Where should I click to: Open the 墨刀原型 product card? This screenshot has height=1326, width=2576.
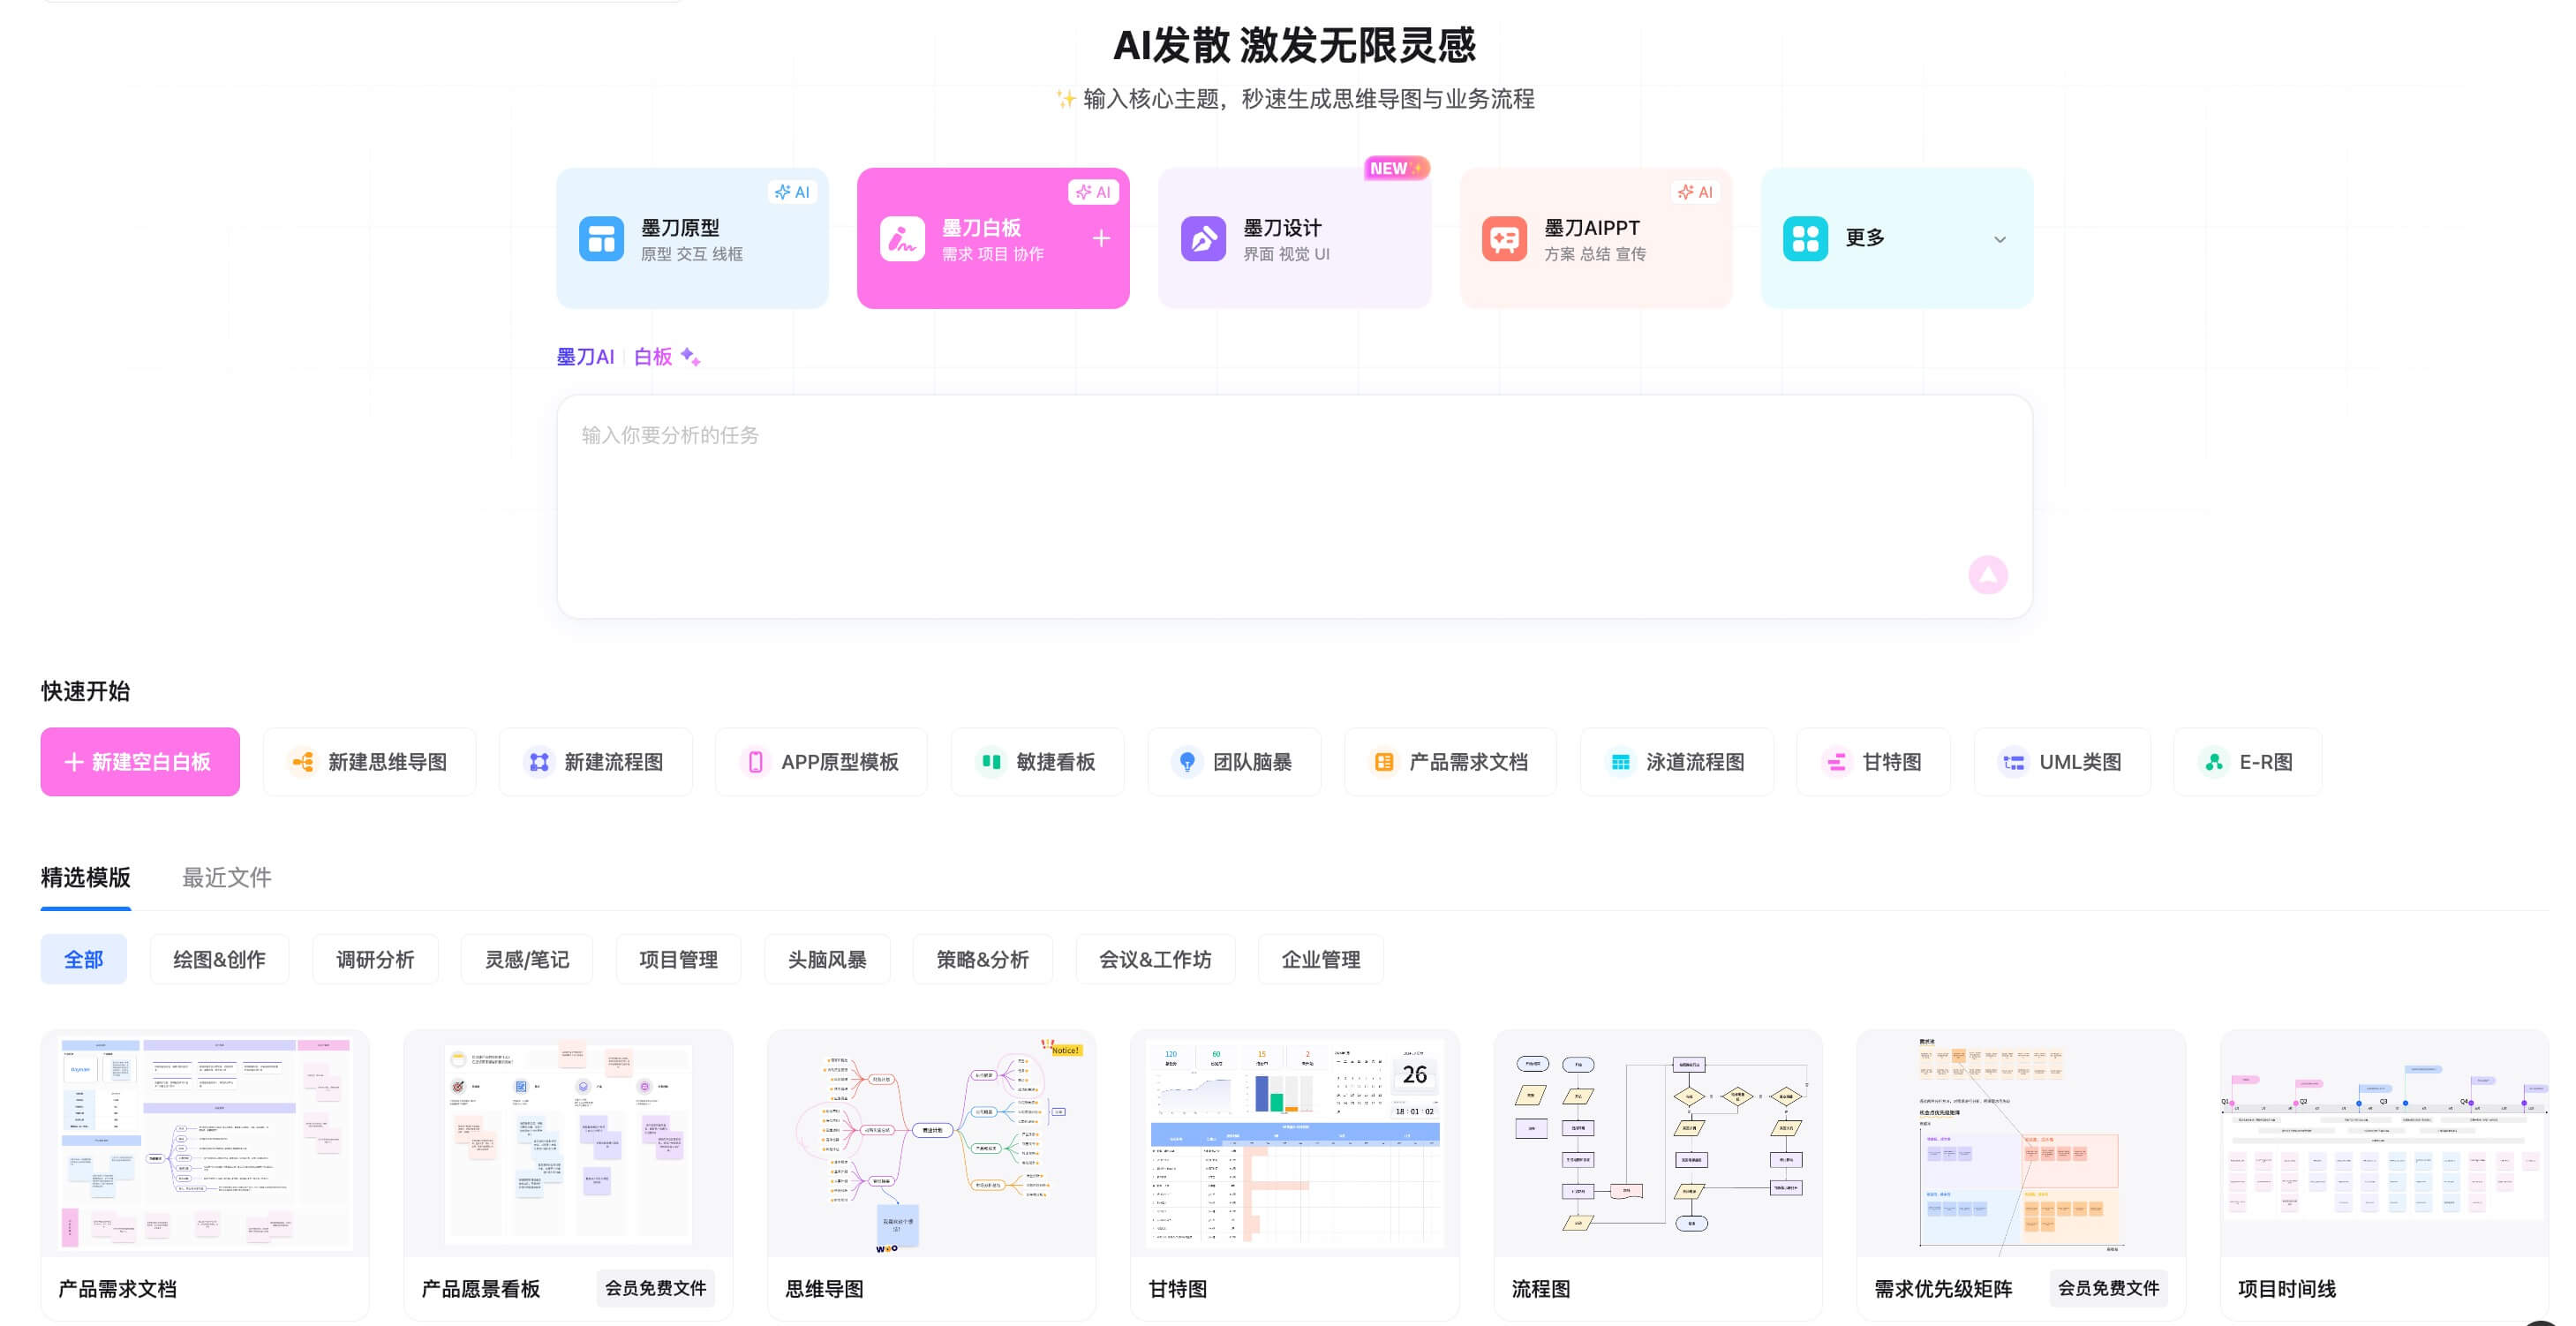coord(692,238)
